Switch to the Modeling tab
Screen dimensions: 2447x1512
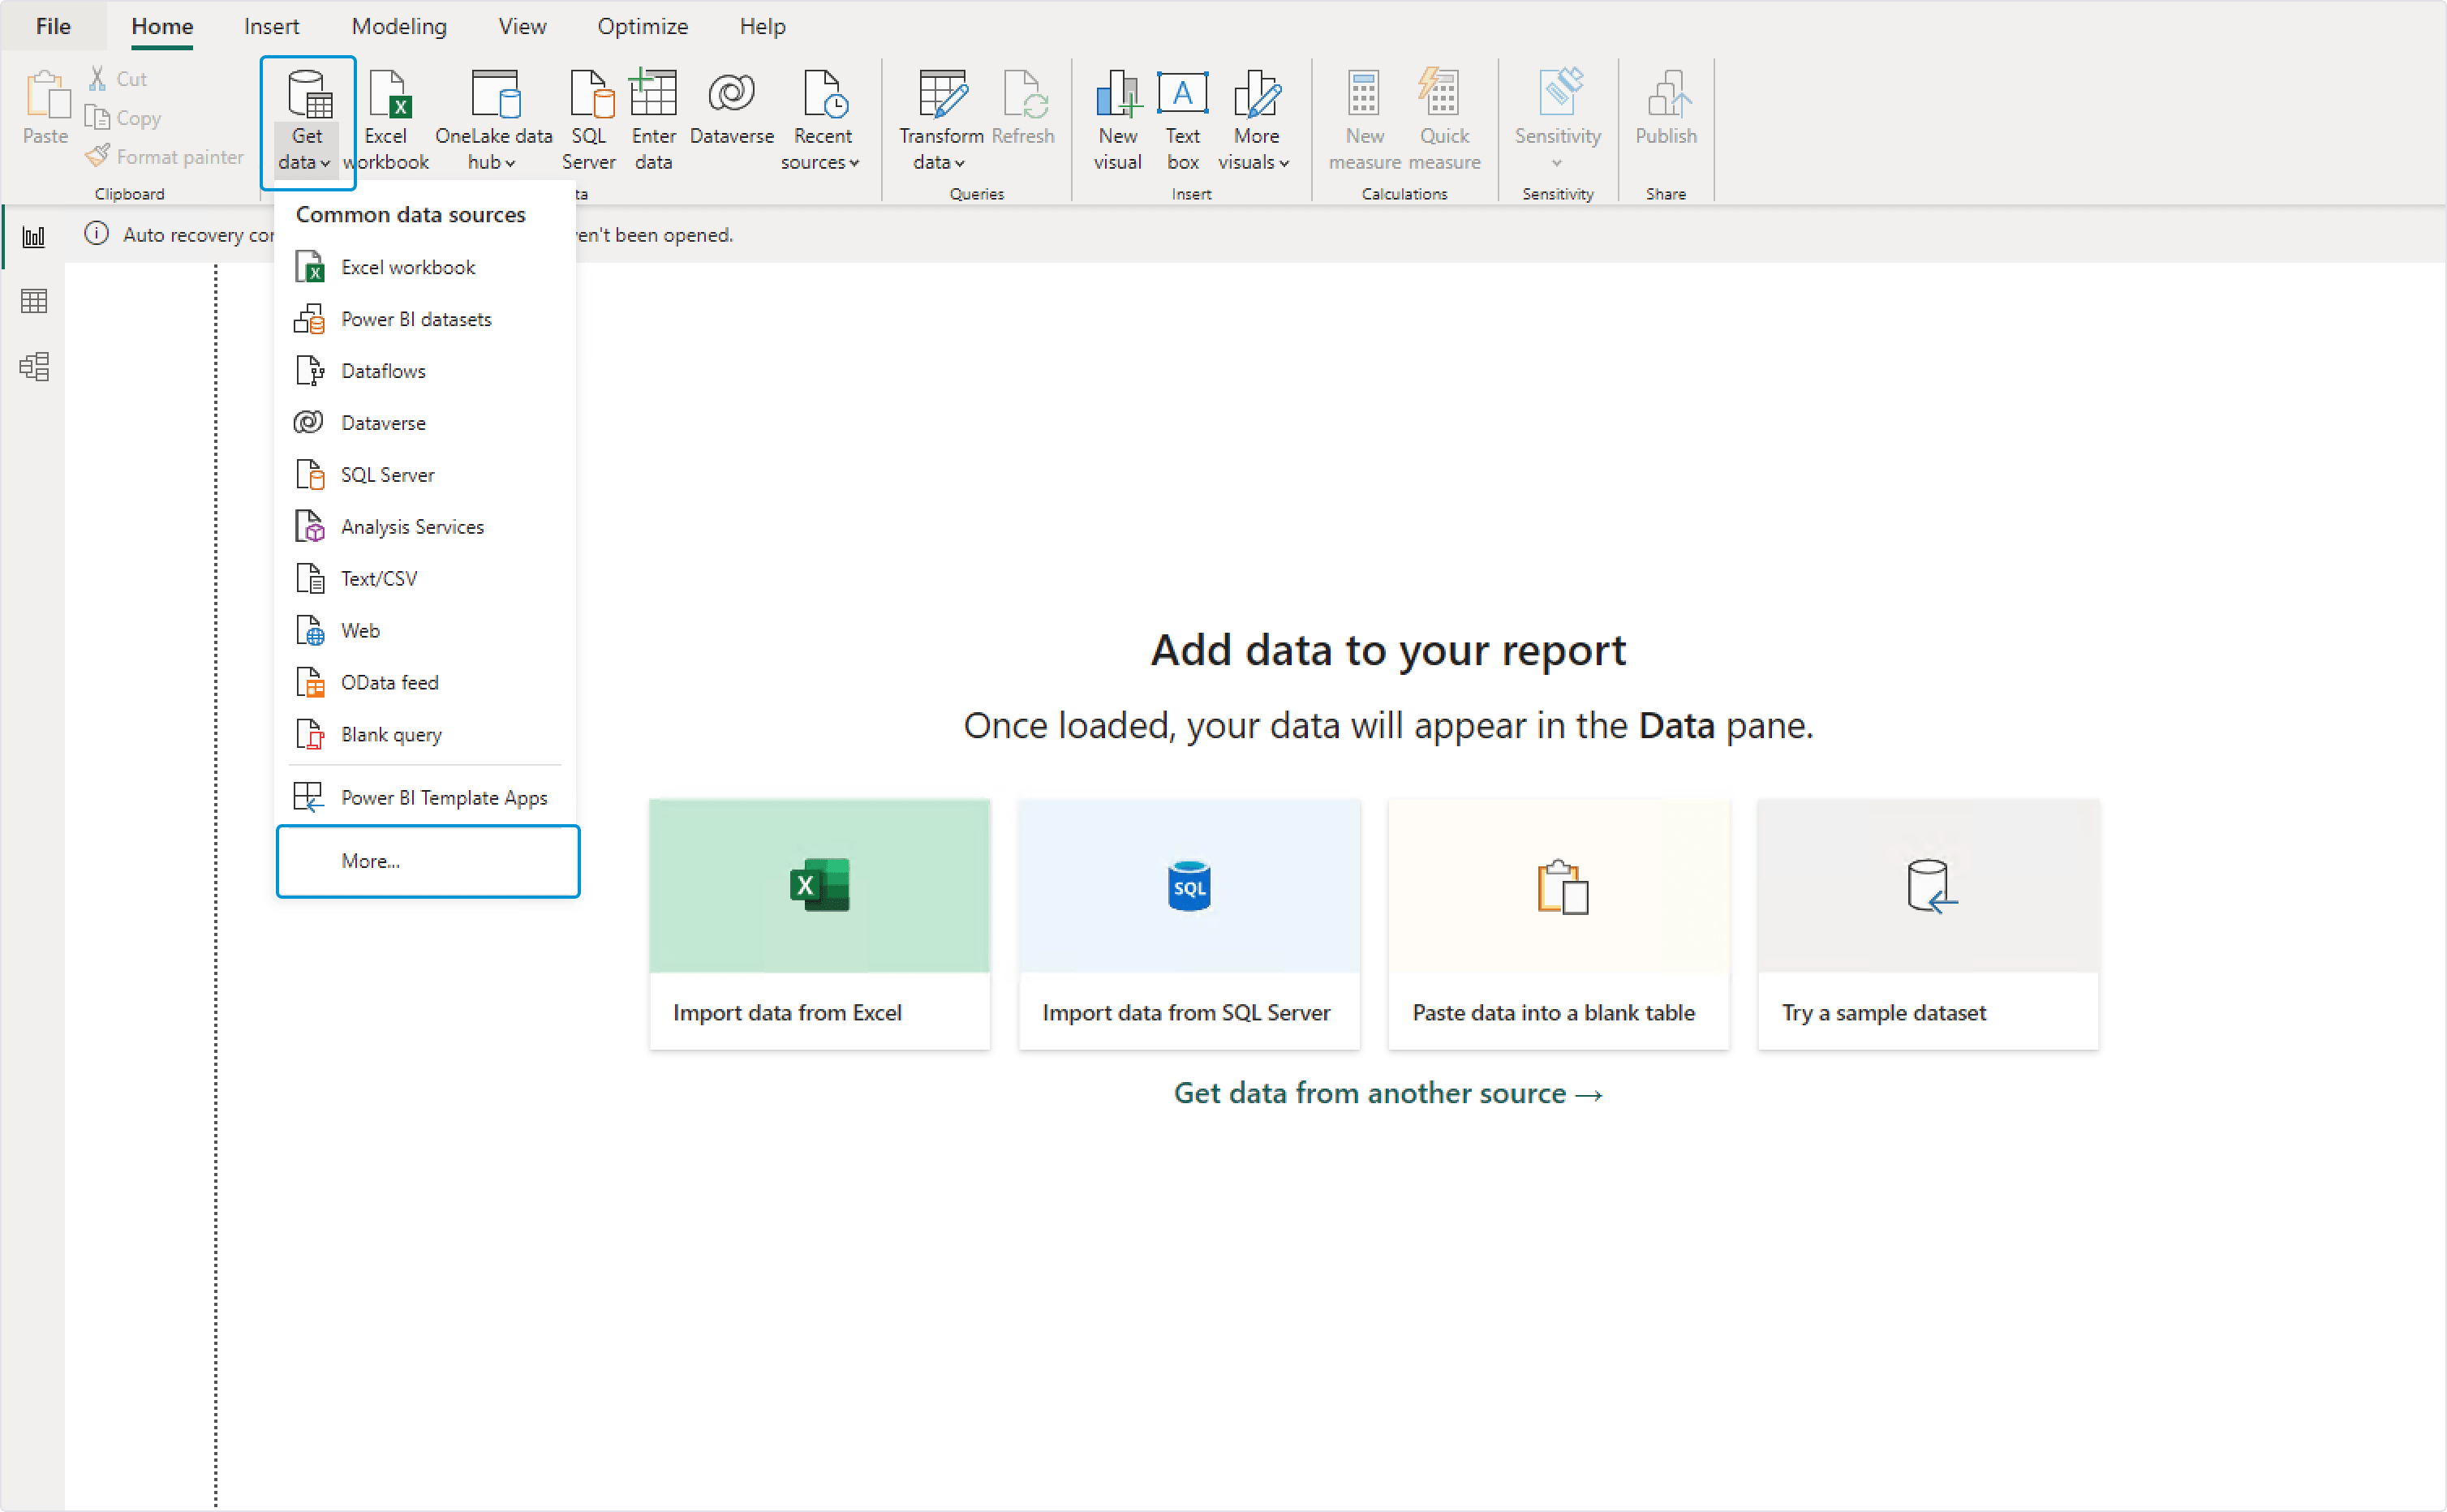[x=398, y=26]
